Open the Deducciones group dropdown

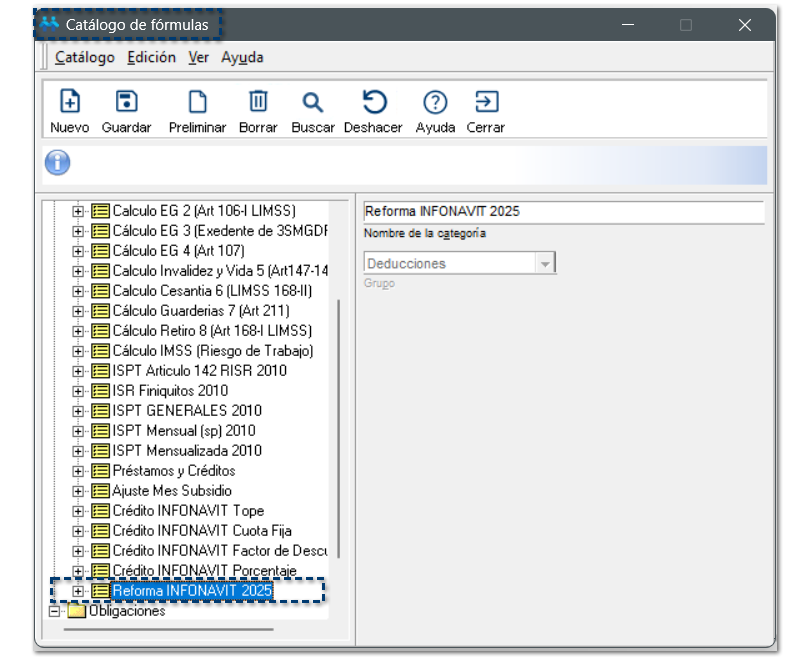tap(545, 264)
